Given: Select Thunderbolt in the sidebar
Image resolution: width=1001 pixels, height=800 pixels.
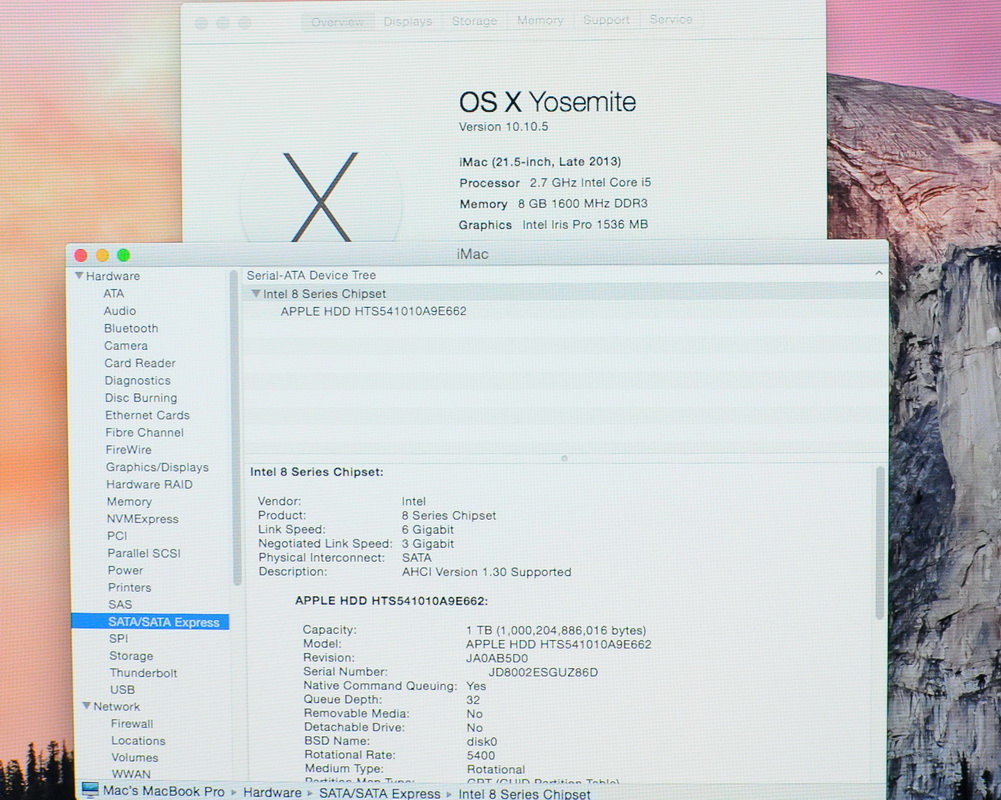Looking at the screenshot, I should click(143, 673).
